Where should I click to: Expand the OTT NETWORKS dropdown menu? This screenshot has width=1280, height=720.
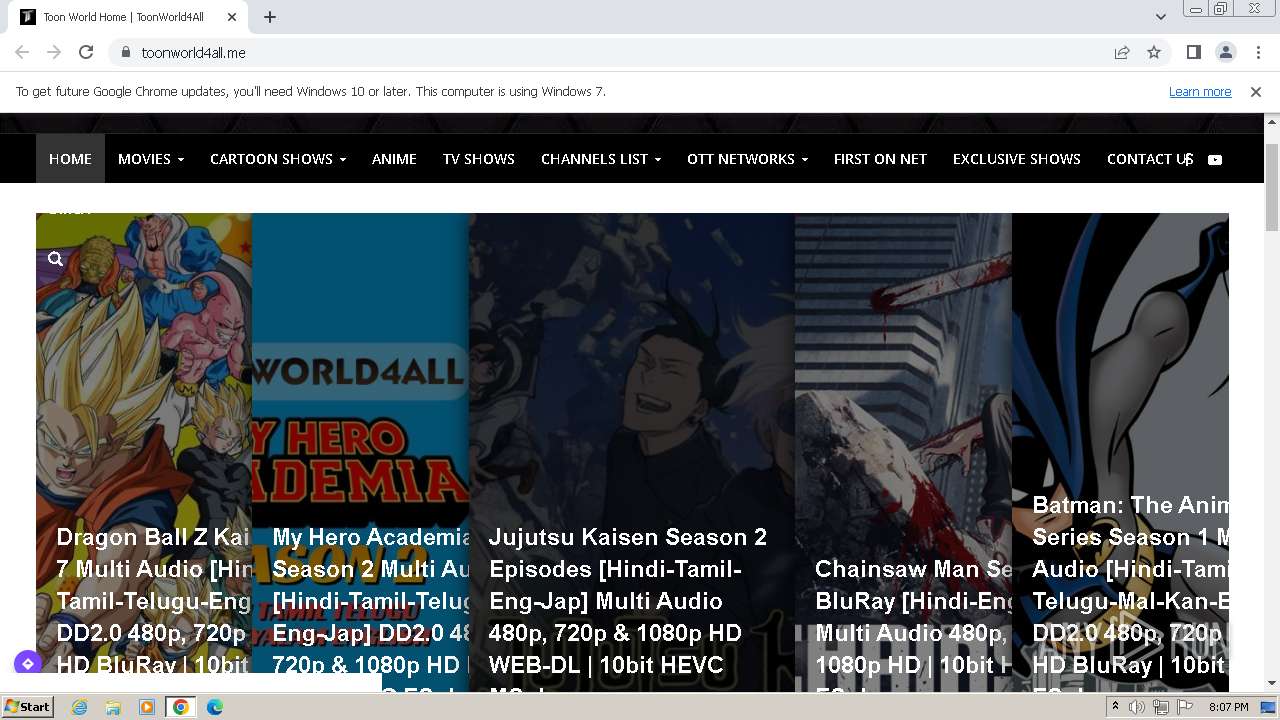pos(747,159)
